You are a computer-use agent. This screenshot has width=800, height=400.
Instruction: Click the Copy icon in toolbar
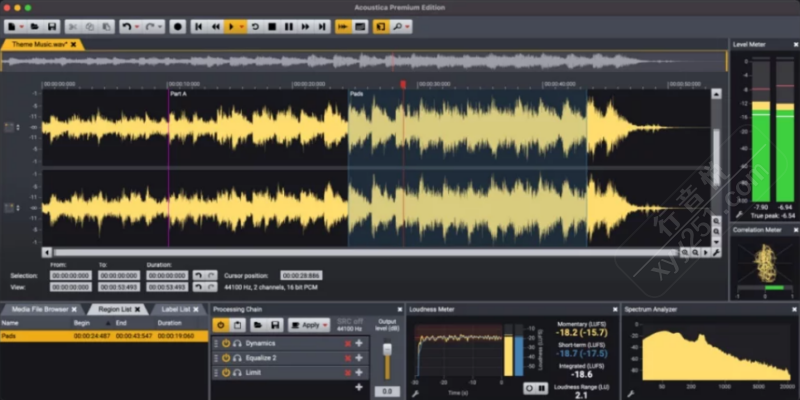point(89,27)
